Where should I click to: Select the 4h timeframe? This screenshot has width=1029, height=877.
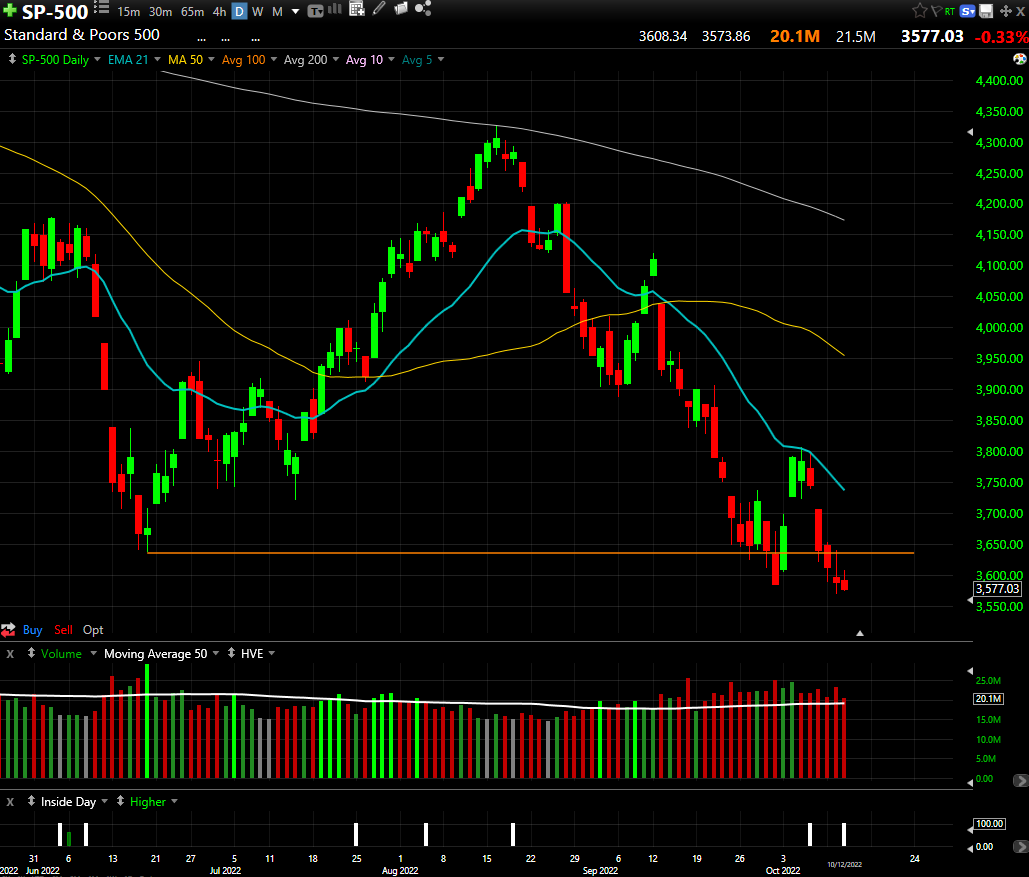(x=219, y=12)
